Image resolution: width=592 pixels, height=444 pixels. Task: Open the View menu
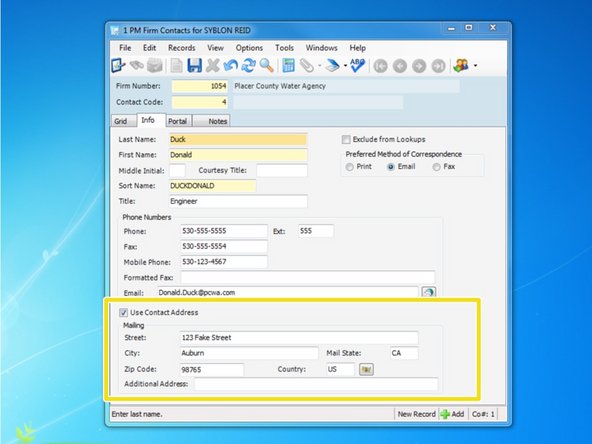(215, 48)
